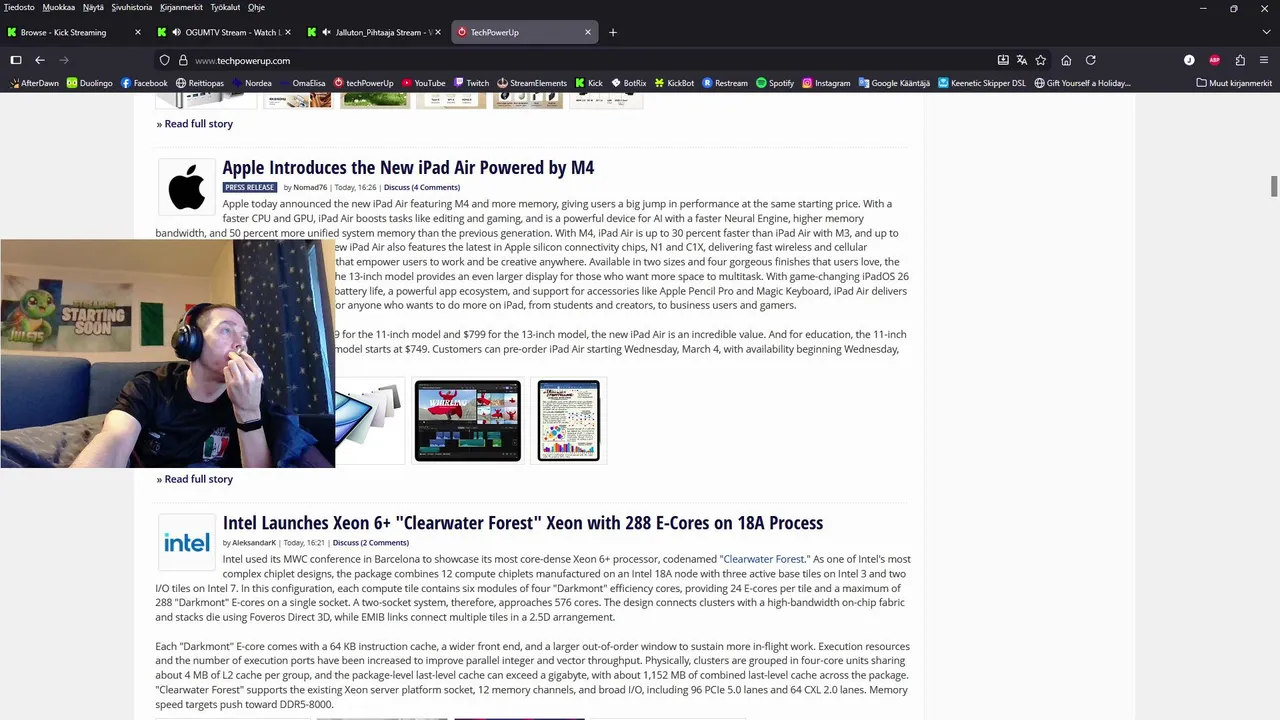Image resolution: width=1280 pixels, height=720 pixels.
Task: Open the Twitch bookmark
Action: click(x=471, y=83)
